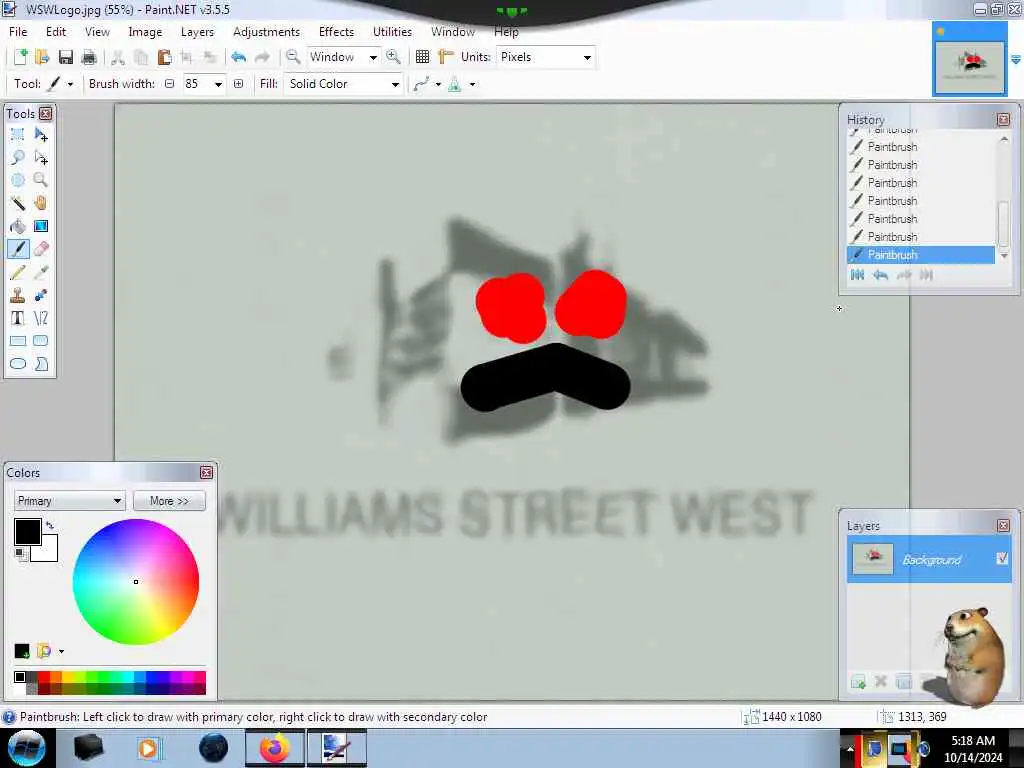Select the Text tool

[x=18, y=318]
